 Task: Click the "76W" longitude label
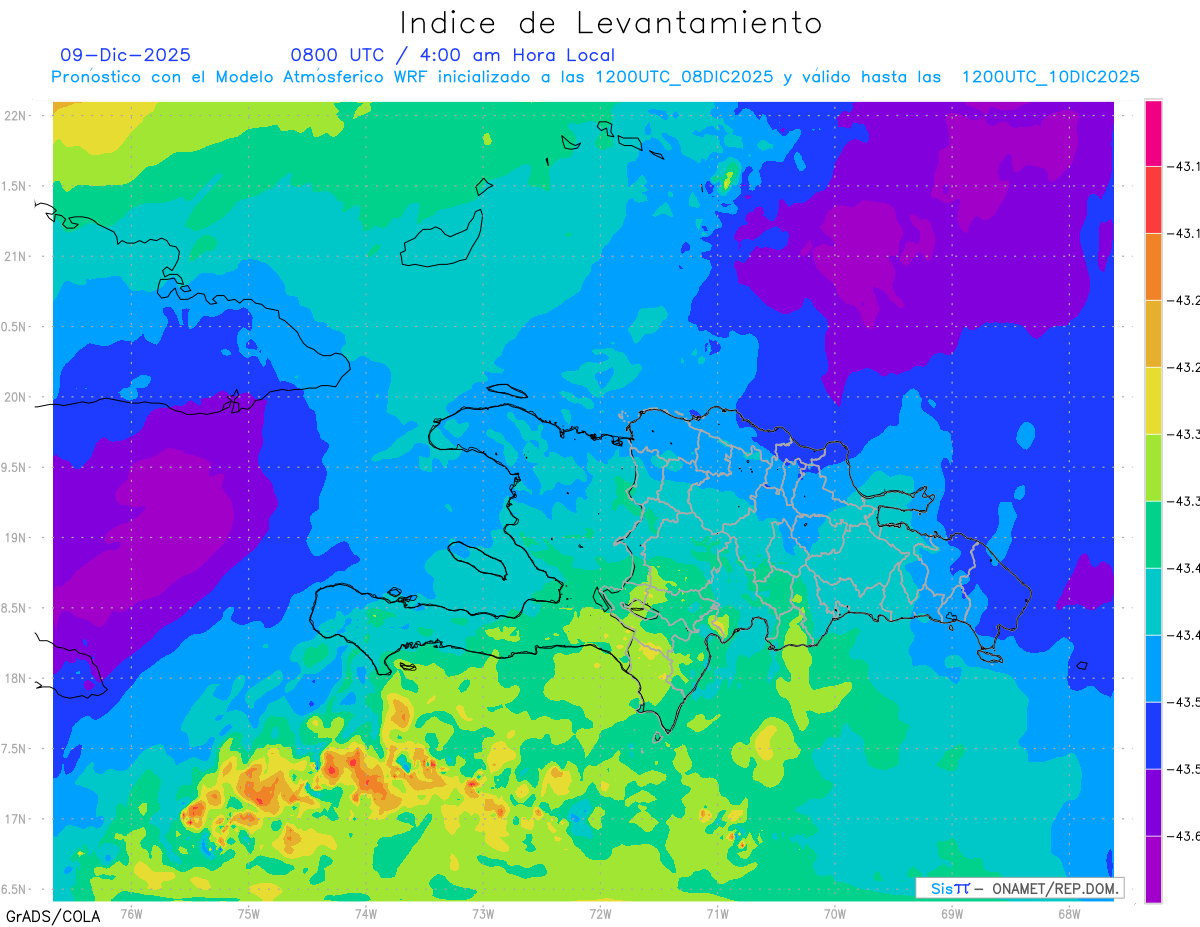tap(131, 913)
